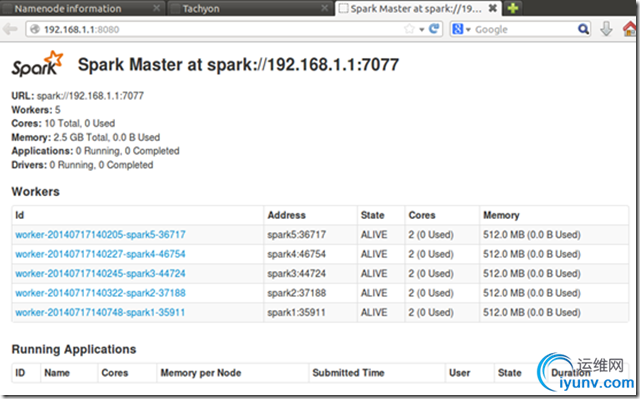The width and height of the screenshot is (640, 399).
Task: Click the cores value in the spark3 row
Action: pos(431,273)
